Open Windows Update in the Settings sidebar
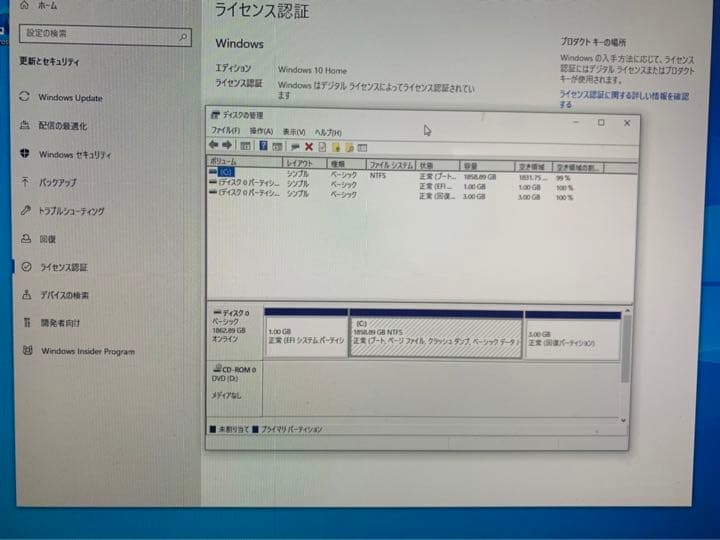Image resolution: width=720 pixels, height=540 pixels. click(61, 97)
